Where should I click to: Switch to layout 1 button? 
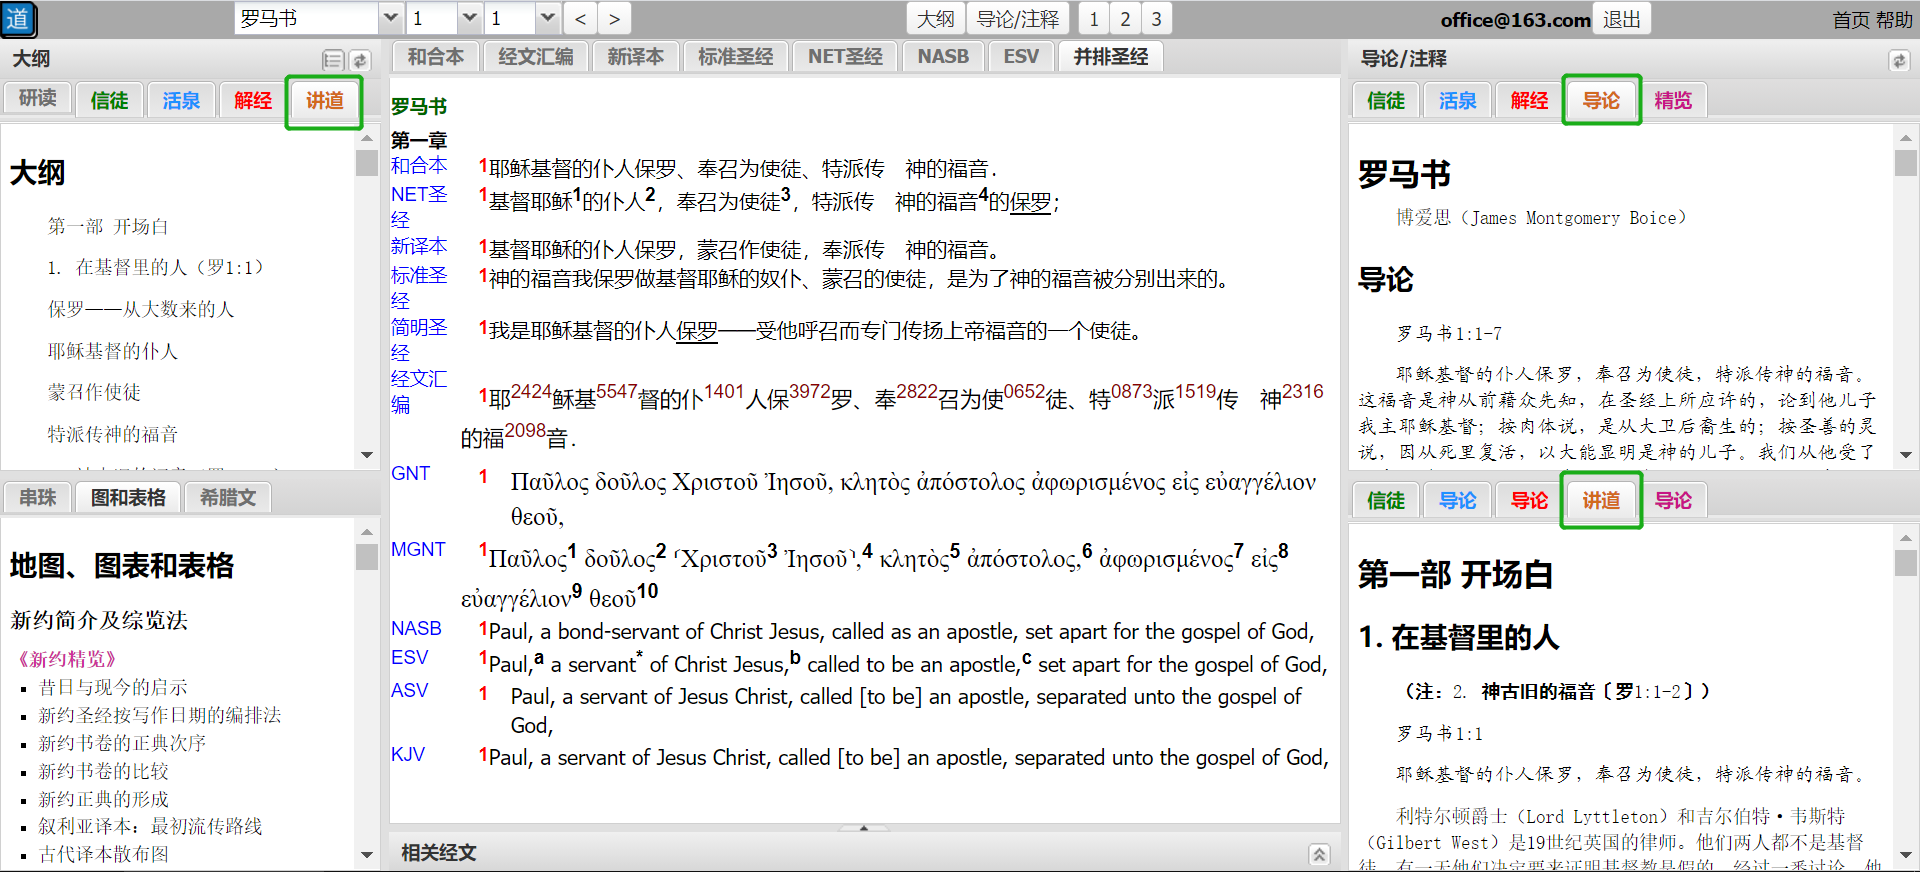click(1094, 19)
